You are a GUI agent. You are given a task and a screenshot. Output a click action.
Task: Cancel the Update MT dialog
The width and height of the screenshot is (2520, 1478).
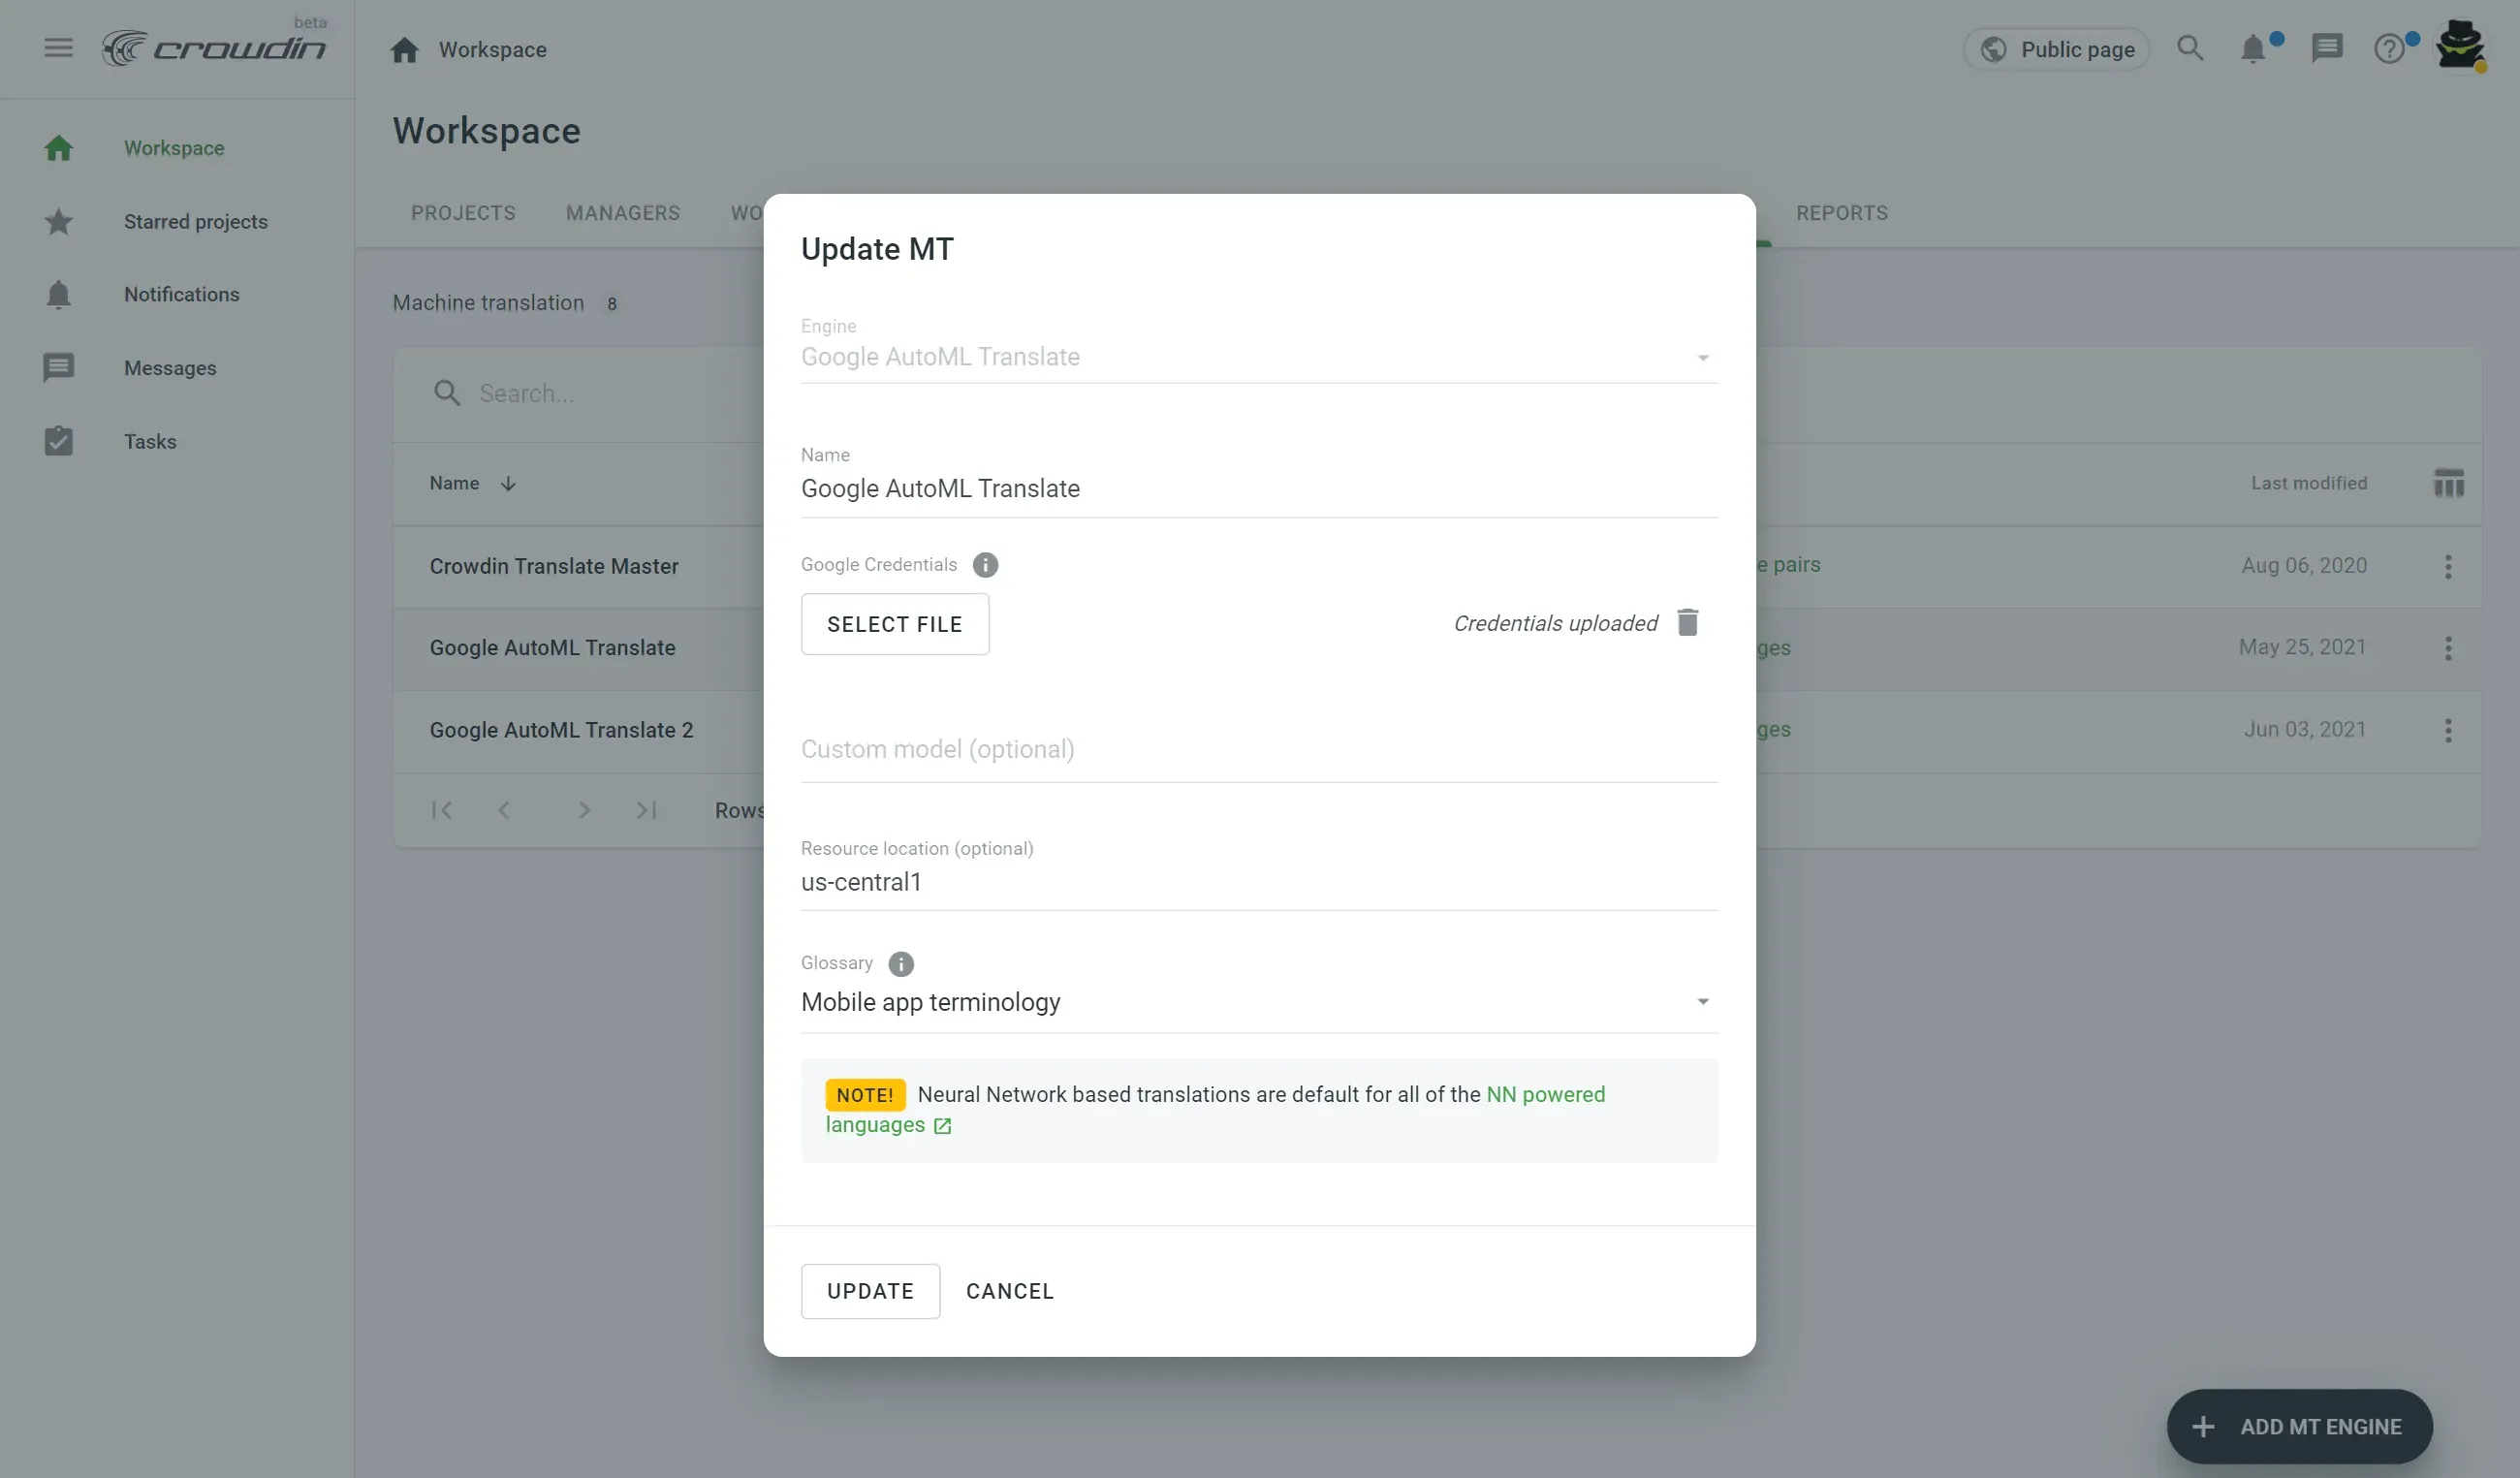point(1009,1291)
